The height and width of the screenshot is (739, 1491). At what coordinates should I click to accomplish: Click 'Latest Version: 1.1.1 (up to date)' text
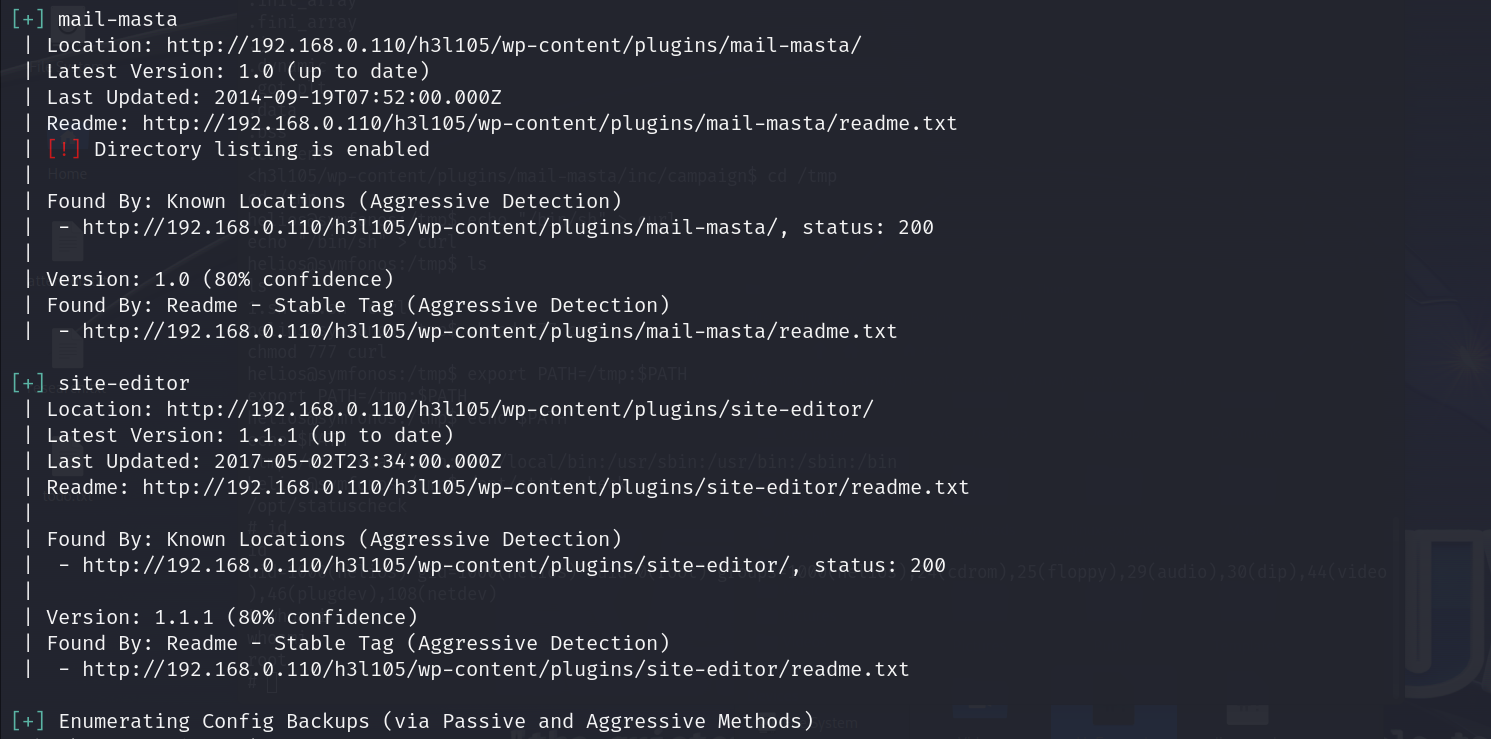pyautogui.click(x=250, y=435)
